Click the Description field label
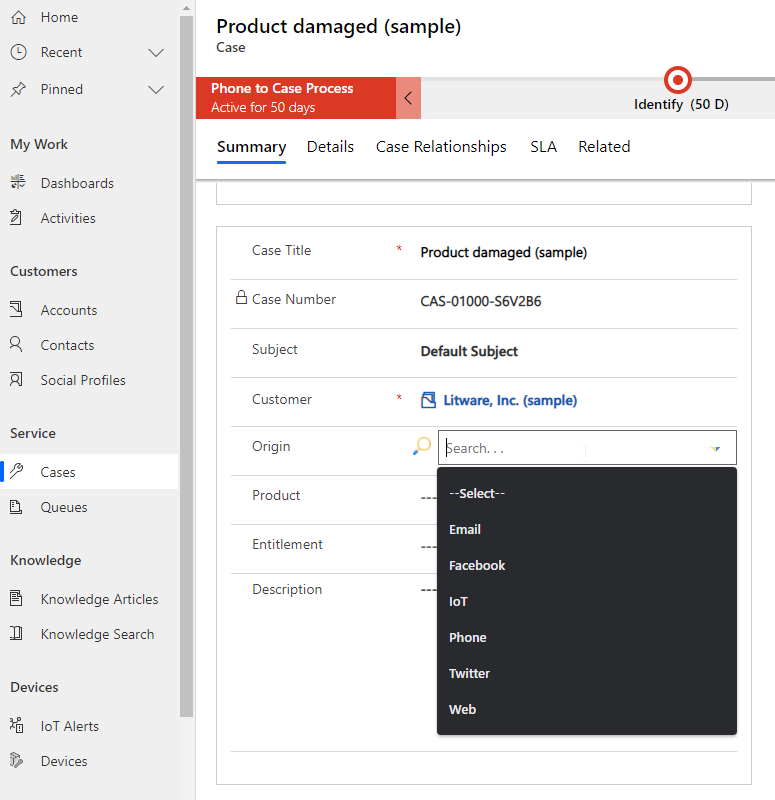The width and height of the screenshot is (775, 800). pos(287,589)
